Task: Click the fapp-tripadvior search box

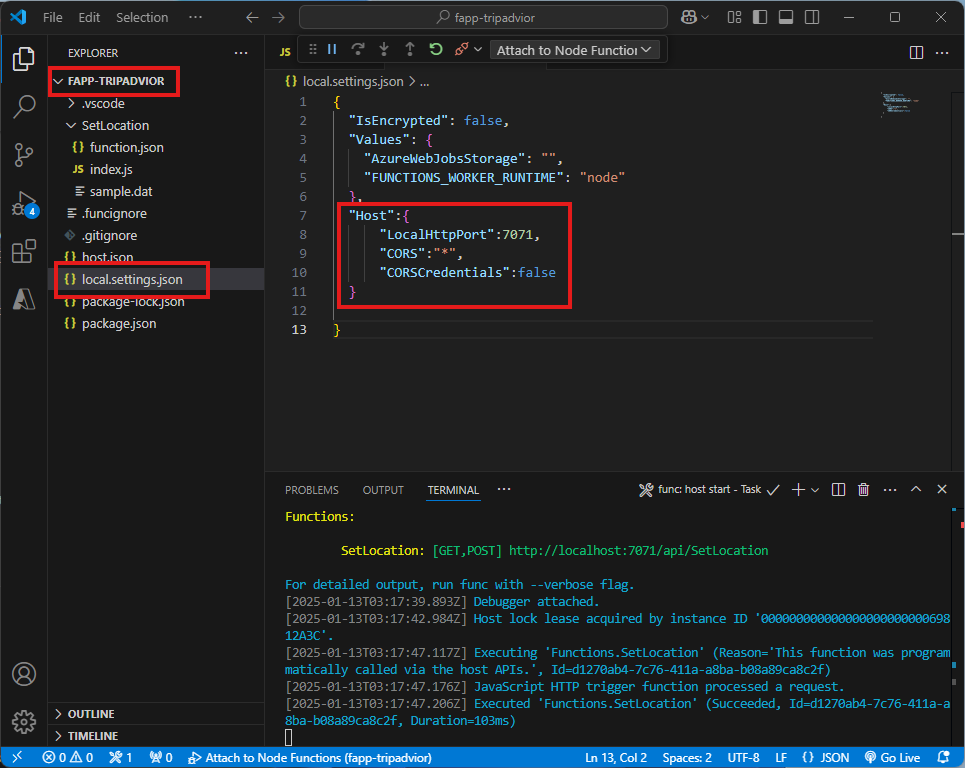Action: [483, 17]
